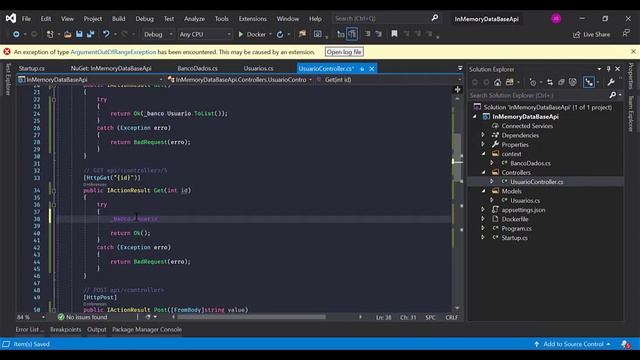Image resolution: width=640 pixels, height=360 pixels.
Task: Start debugging with the Docker button
Action: 252,34
